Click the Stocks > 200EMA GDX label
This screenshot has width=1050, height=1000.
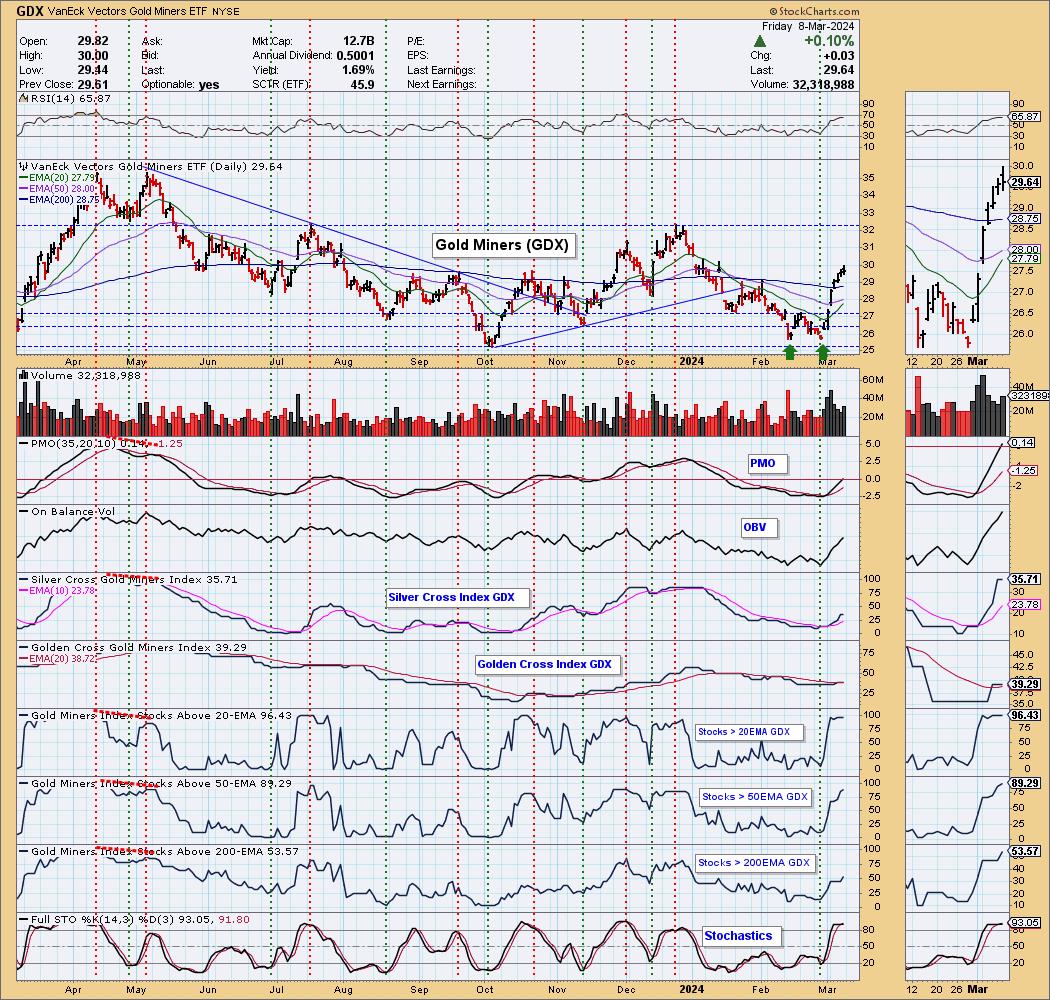point(754,863)
